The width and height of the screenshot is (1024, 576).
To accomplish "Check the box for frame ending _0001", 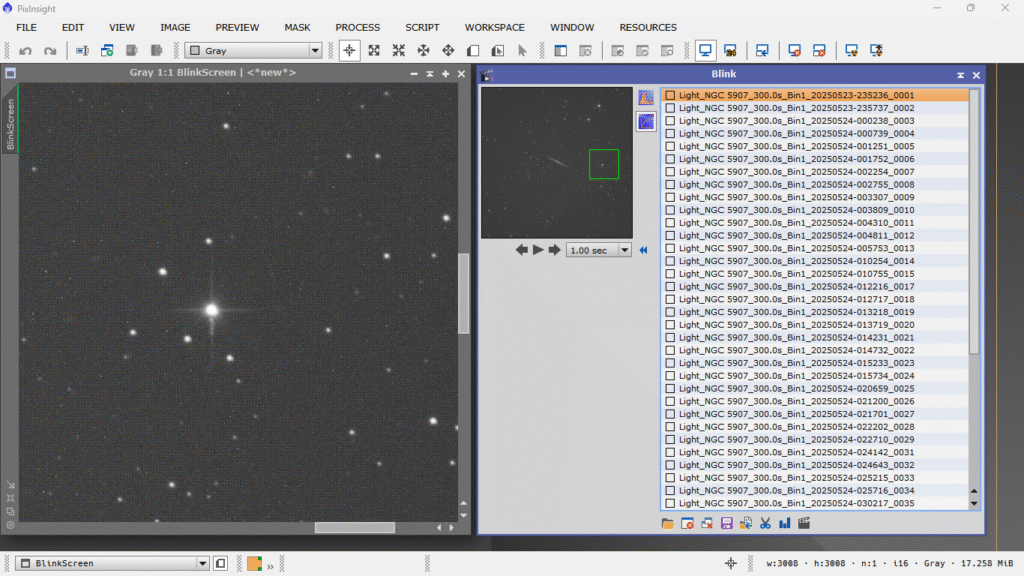I will (x=670, y=96).
